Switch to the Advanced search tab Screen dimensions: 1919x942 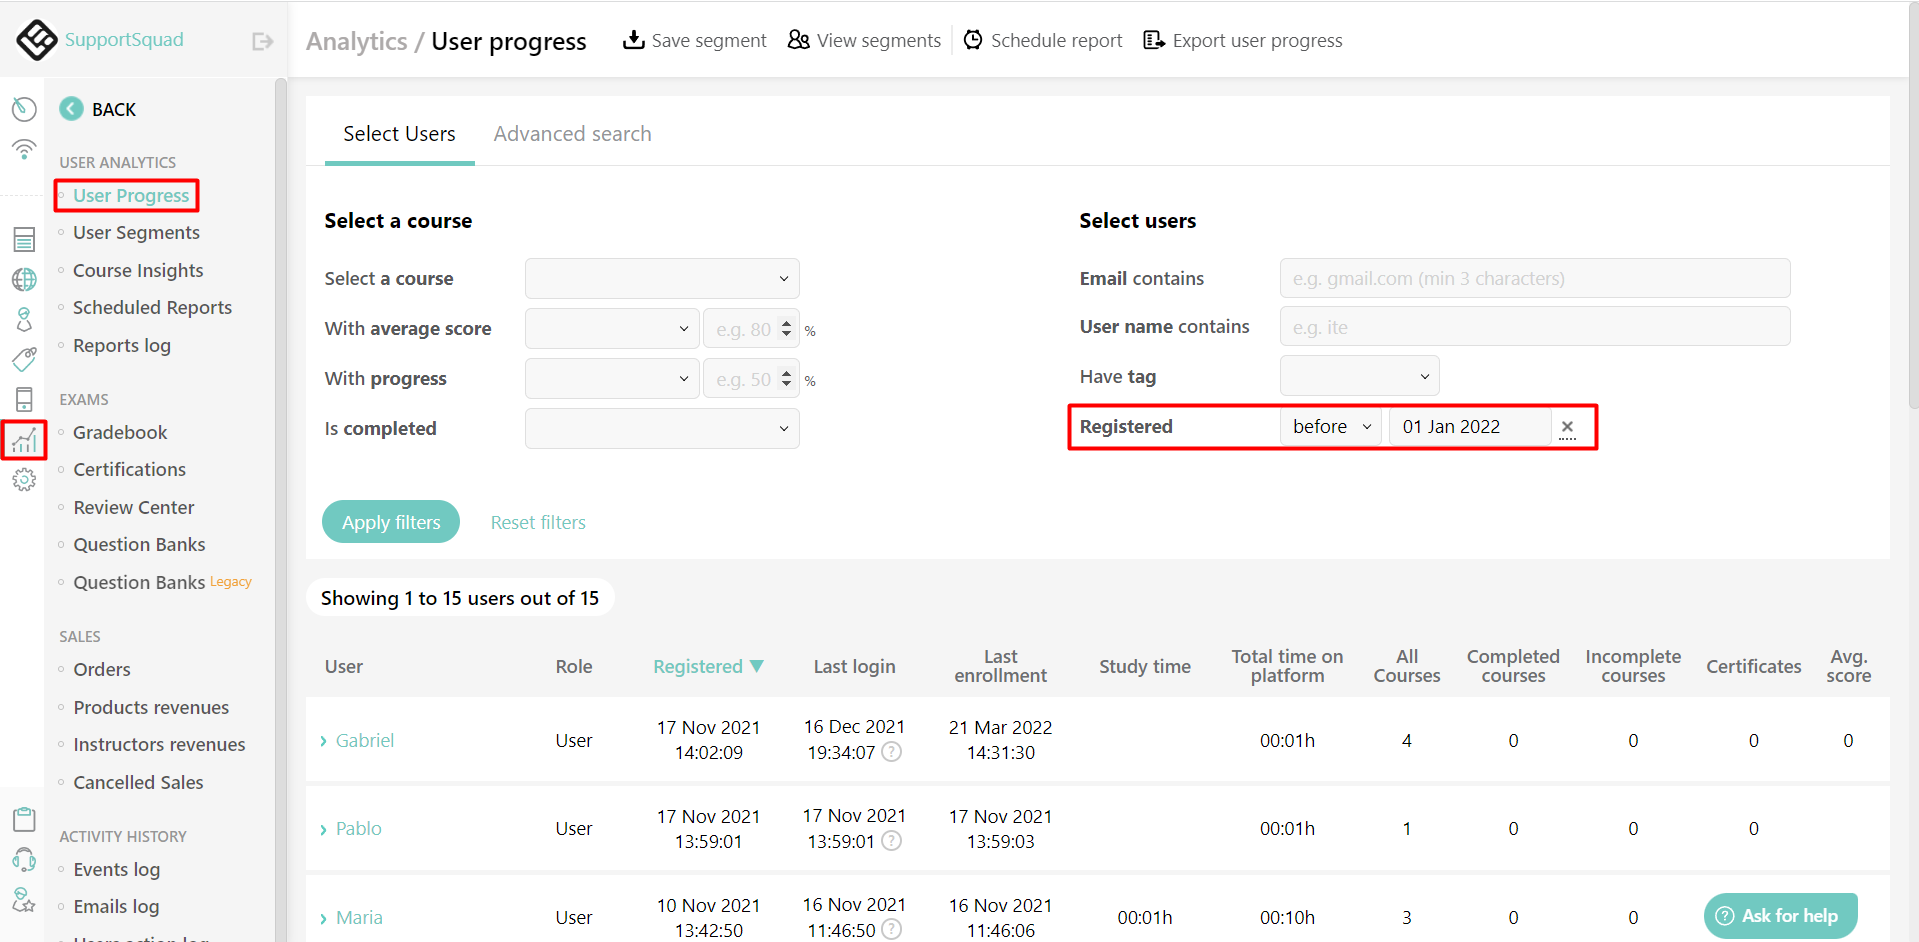click(572, 133)
